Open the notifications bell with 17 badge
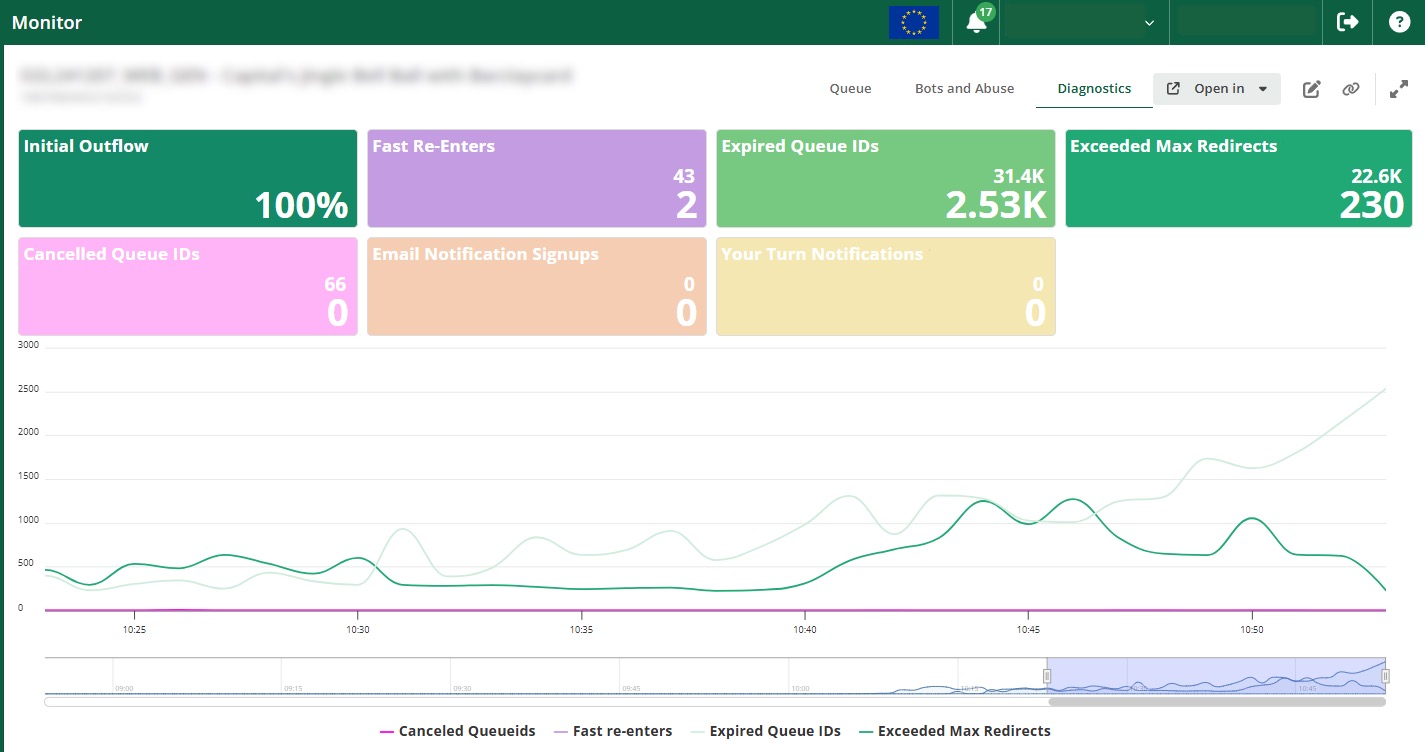The width and height of the screenshot is (1425, 752). (x=977, y=22)
